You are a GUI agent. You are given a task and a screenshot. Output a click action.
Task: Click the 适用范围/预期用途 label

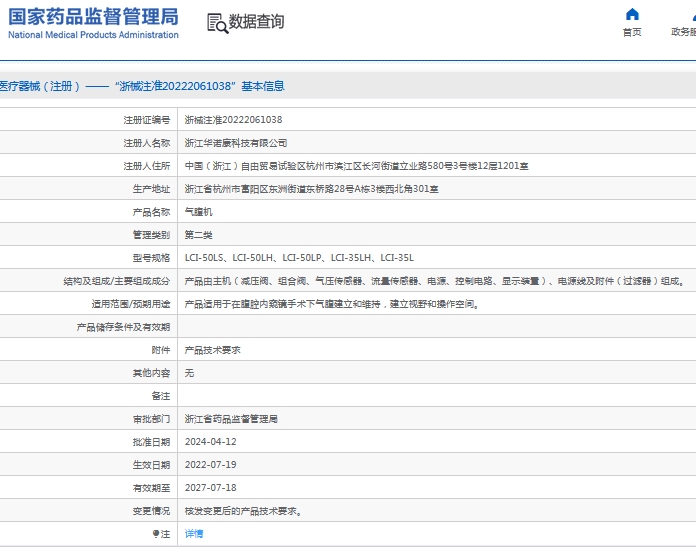[131, 304]
